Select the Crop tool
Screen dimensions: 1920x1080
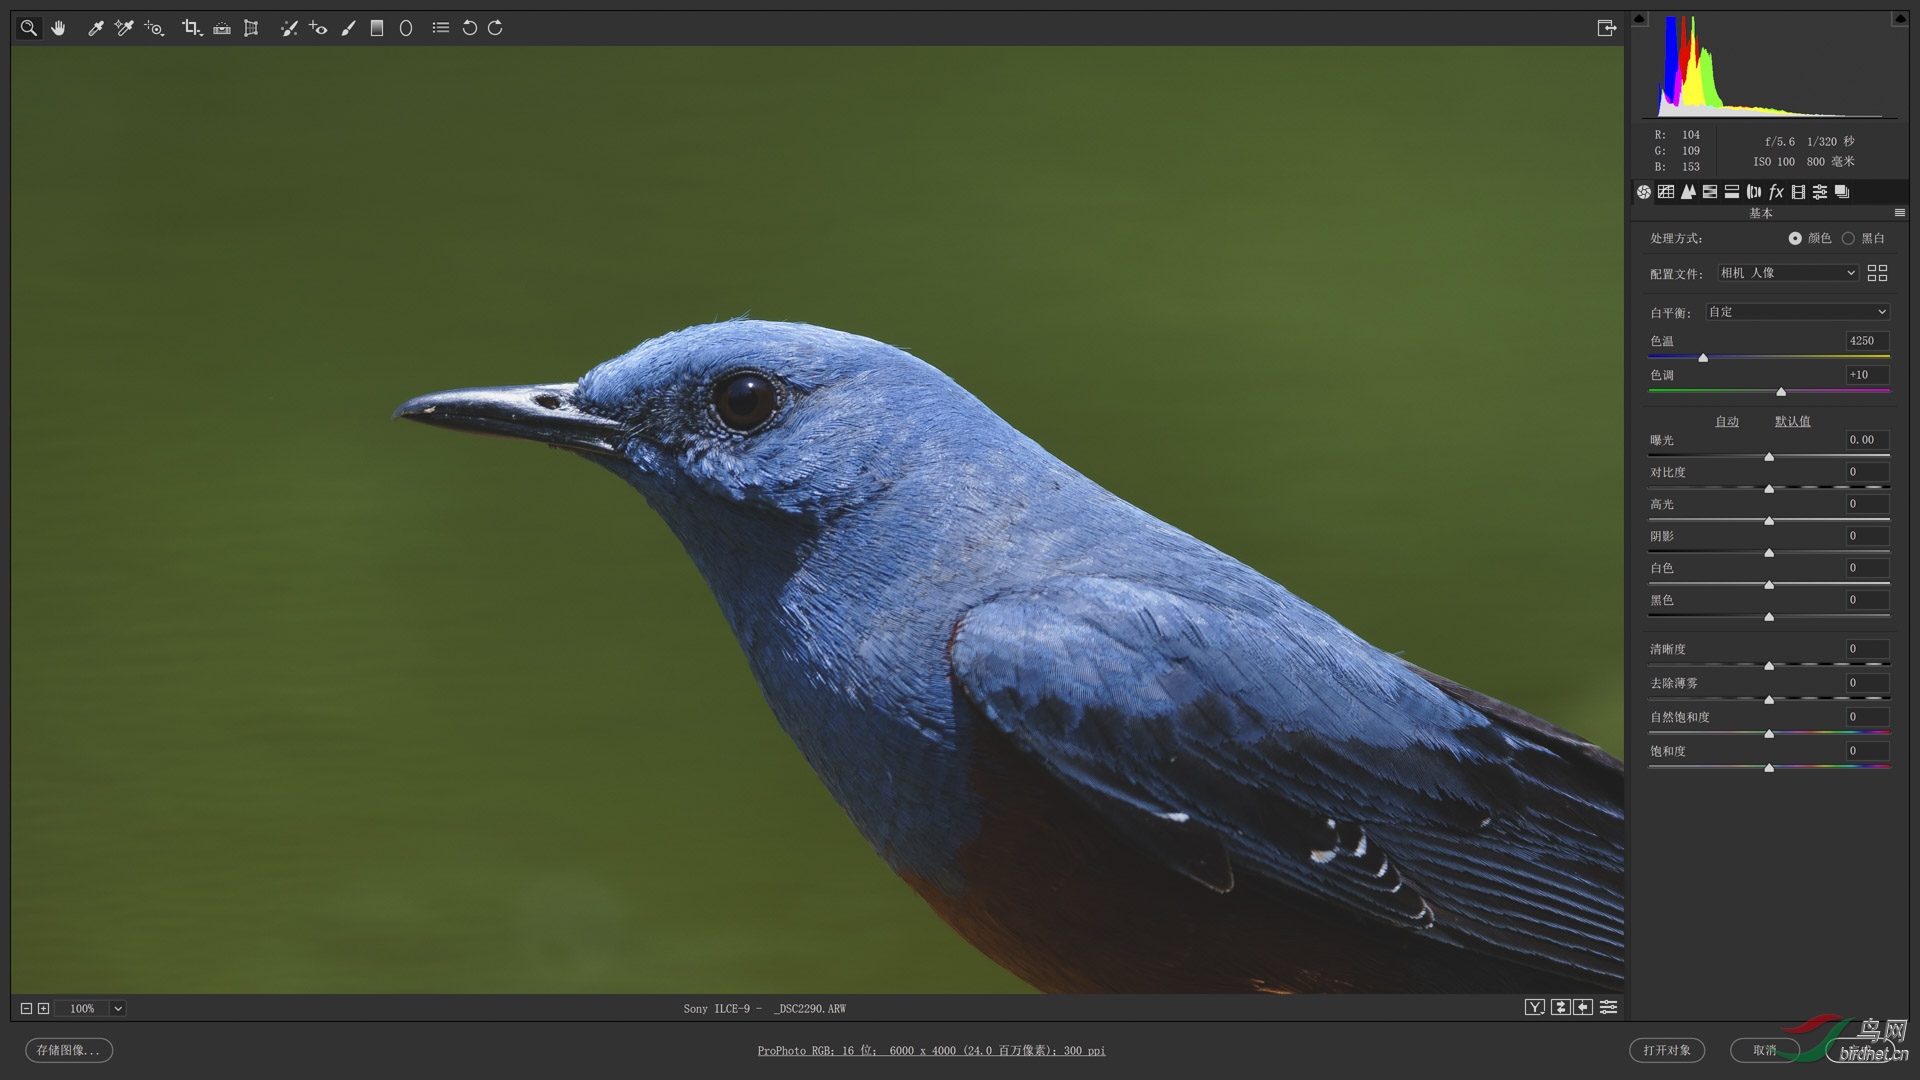[190, 28]
